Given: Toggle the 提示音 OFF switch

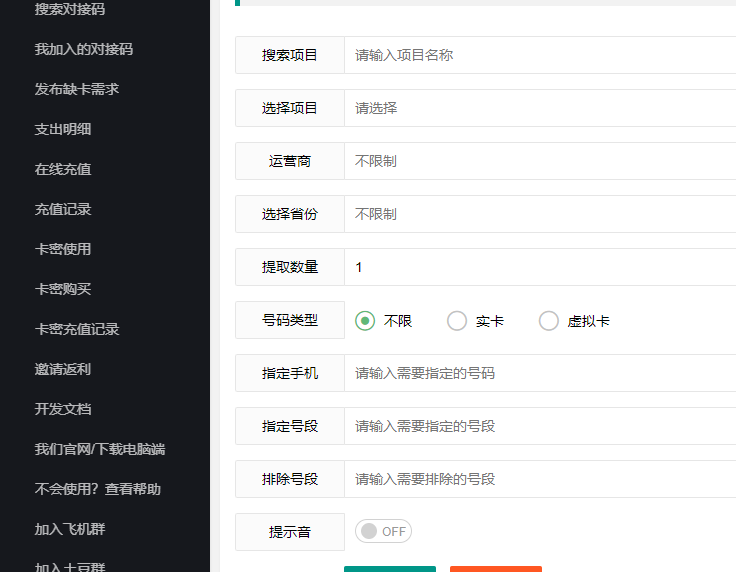Looking at the screenshot, I should click(x=383, y=531).
